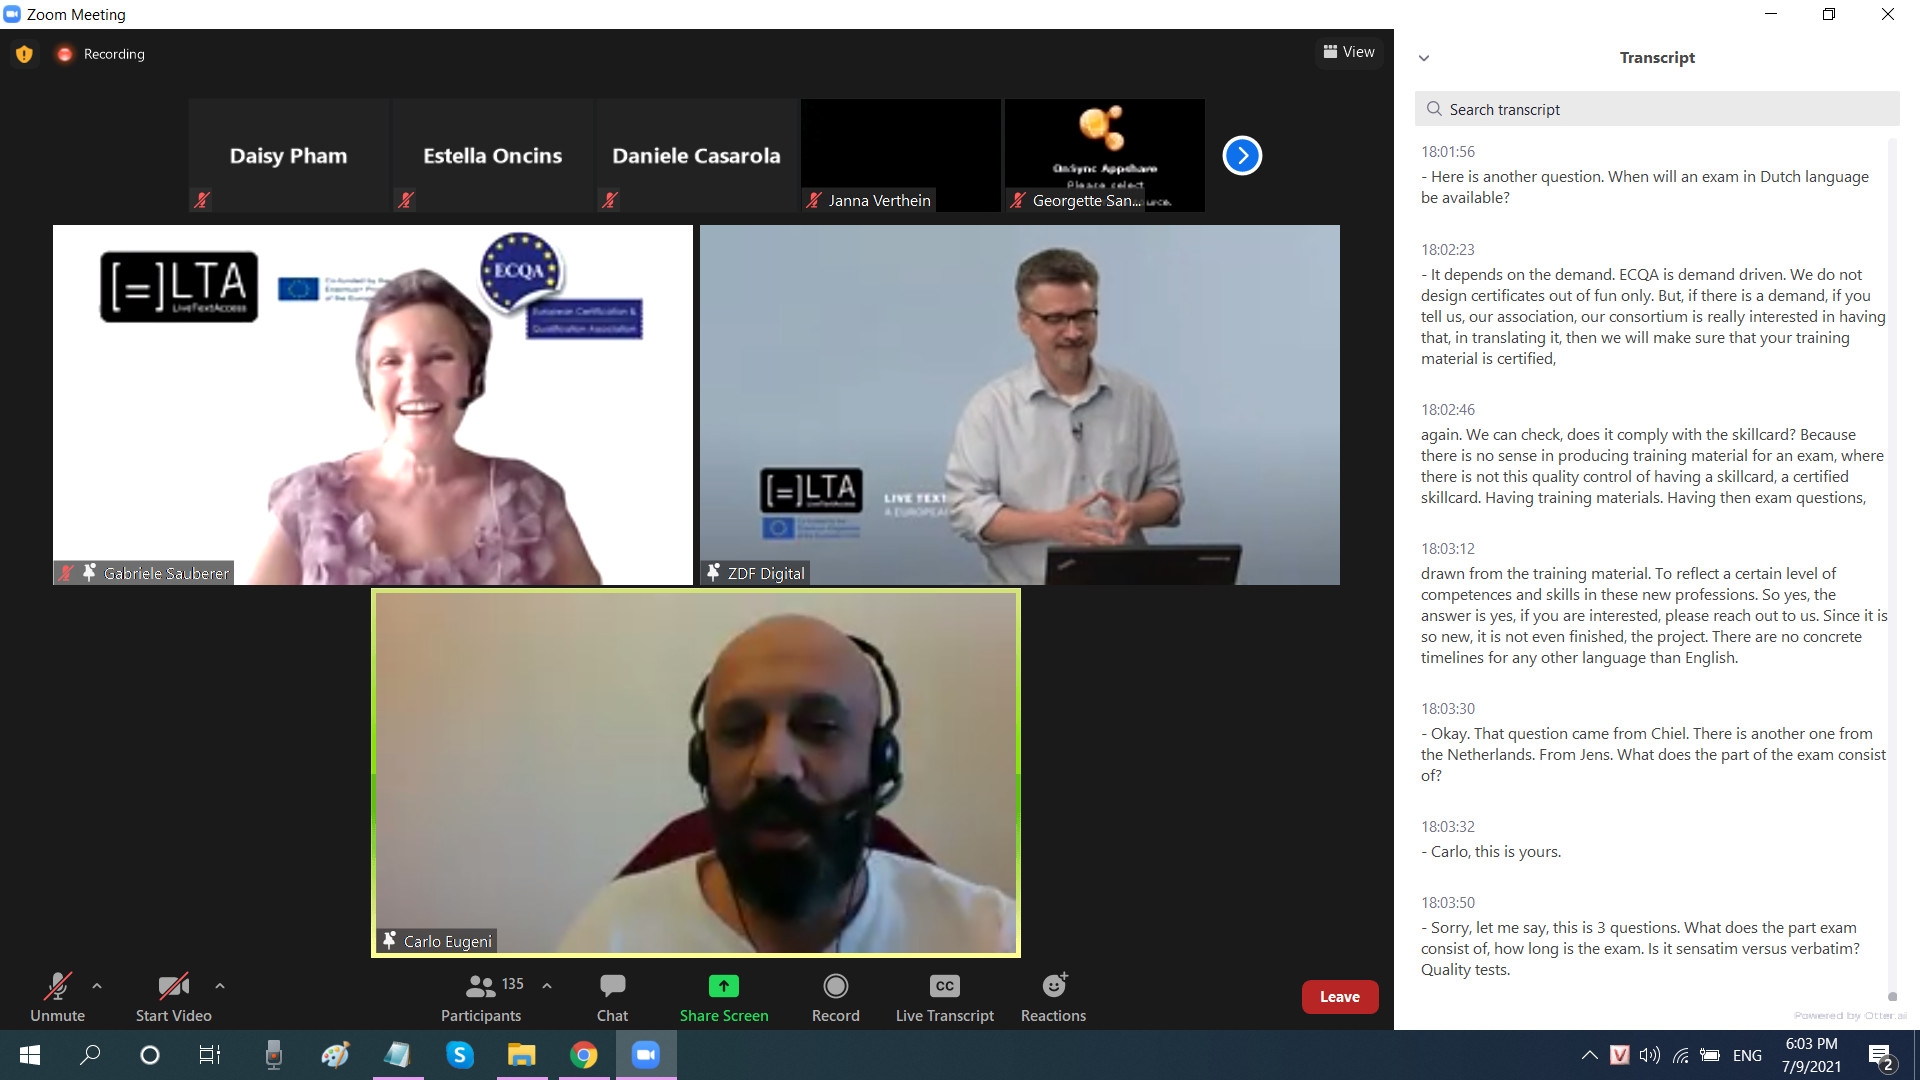
Task: Click the encryption shield icon
Action: (24, 54)
